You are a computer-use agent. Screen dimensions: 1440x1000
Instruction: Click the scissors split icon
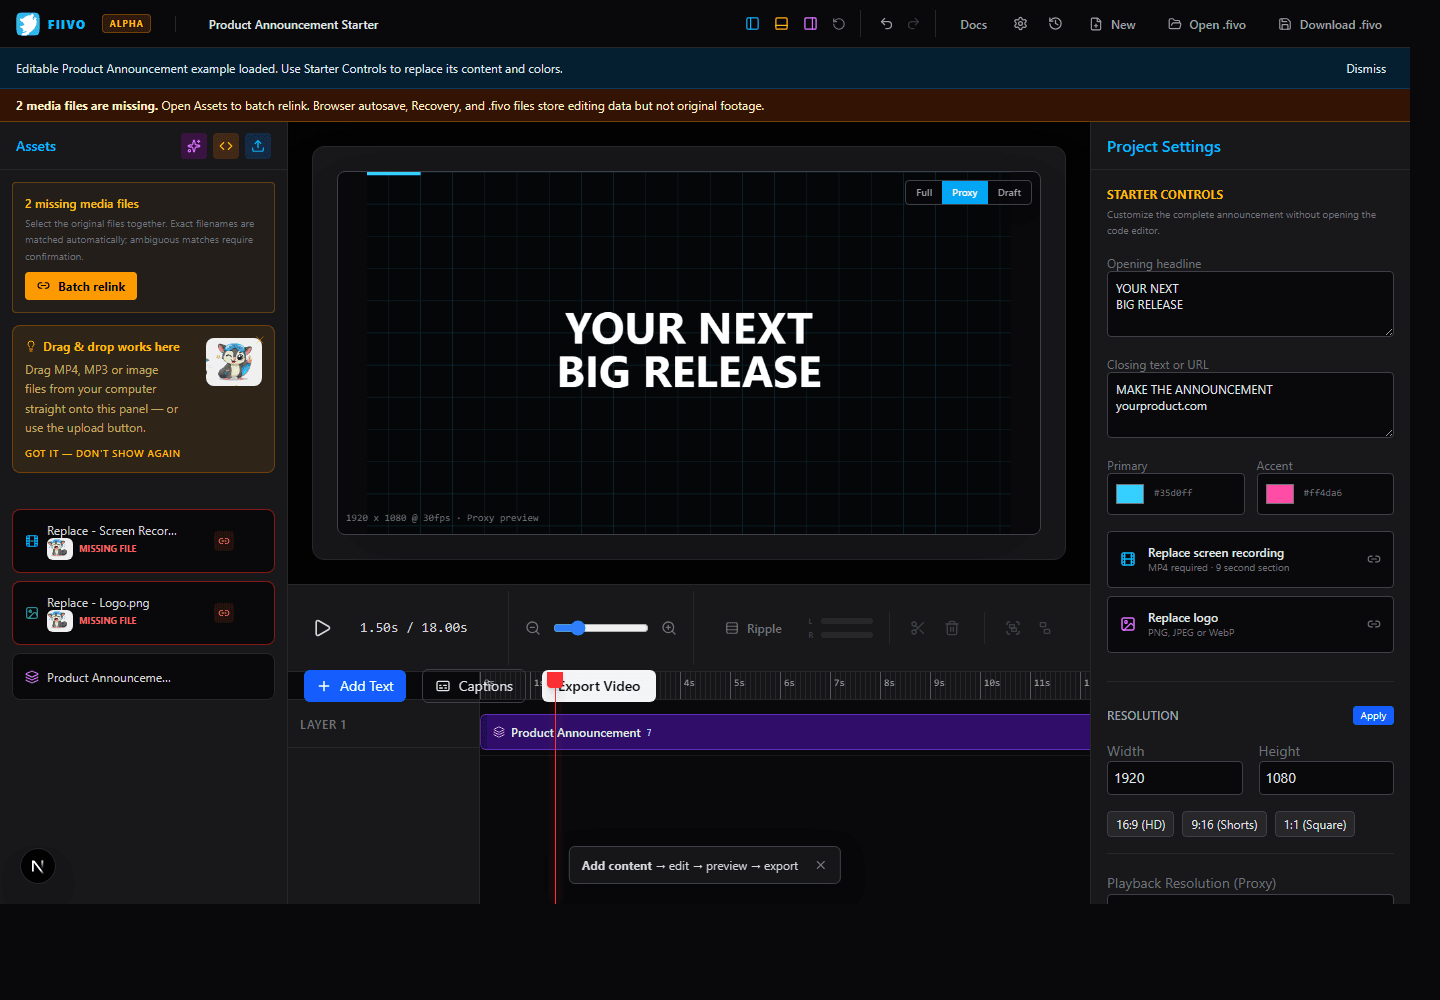coord(917,628)
